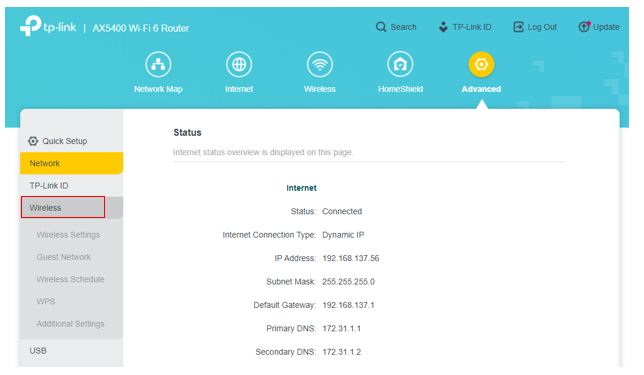Click the Internet status overview description
Screen dimensions: 644x375
pyautogui.click(x=263, y=152)
